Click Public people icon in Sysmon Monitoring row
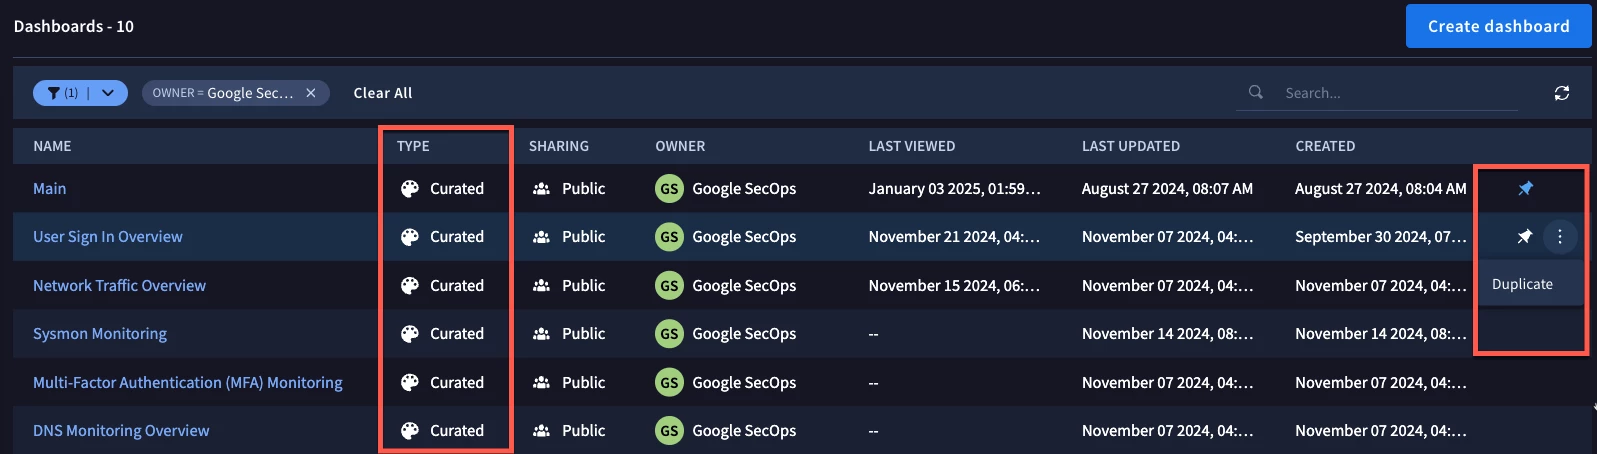The height and width of the screenshot is (454, 1597). [x=541, y=334]
